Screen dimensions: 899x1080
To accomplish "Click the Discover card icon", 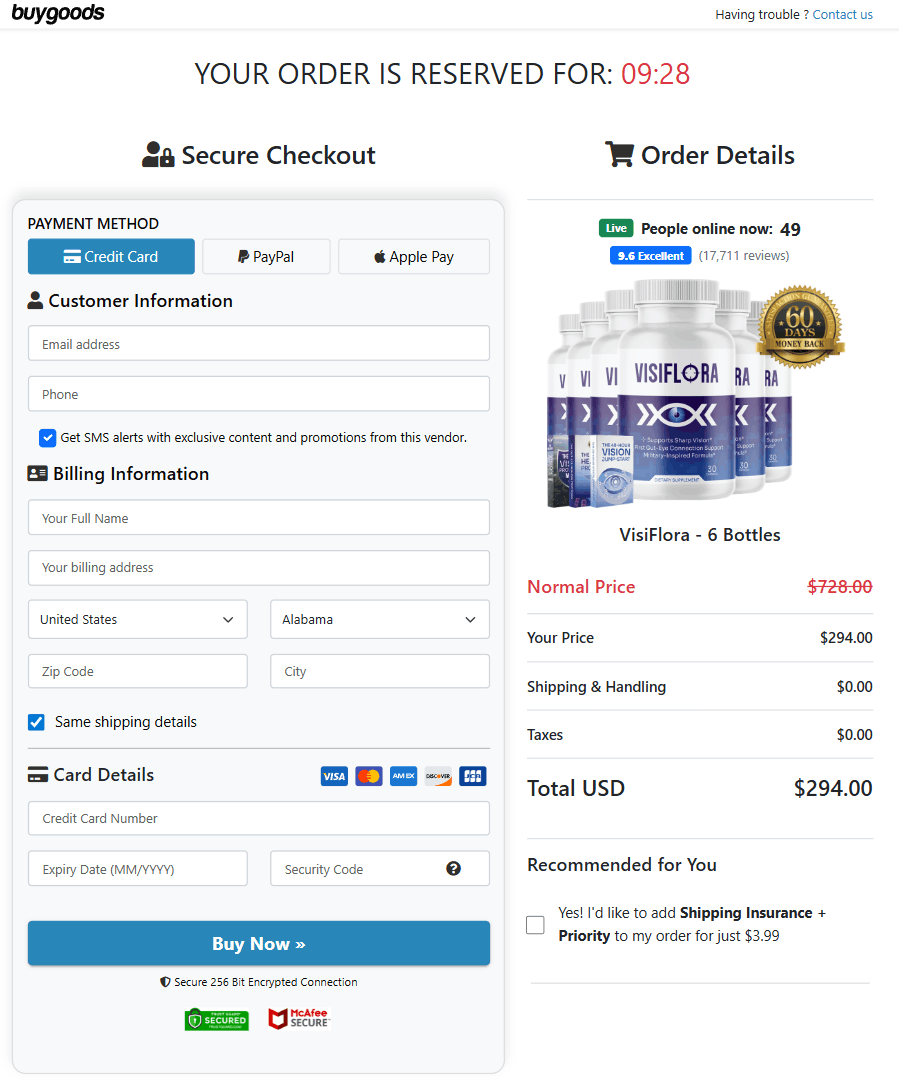I will click(x=437, y=776).
